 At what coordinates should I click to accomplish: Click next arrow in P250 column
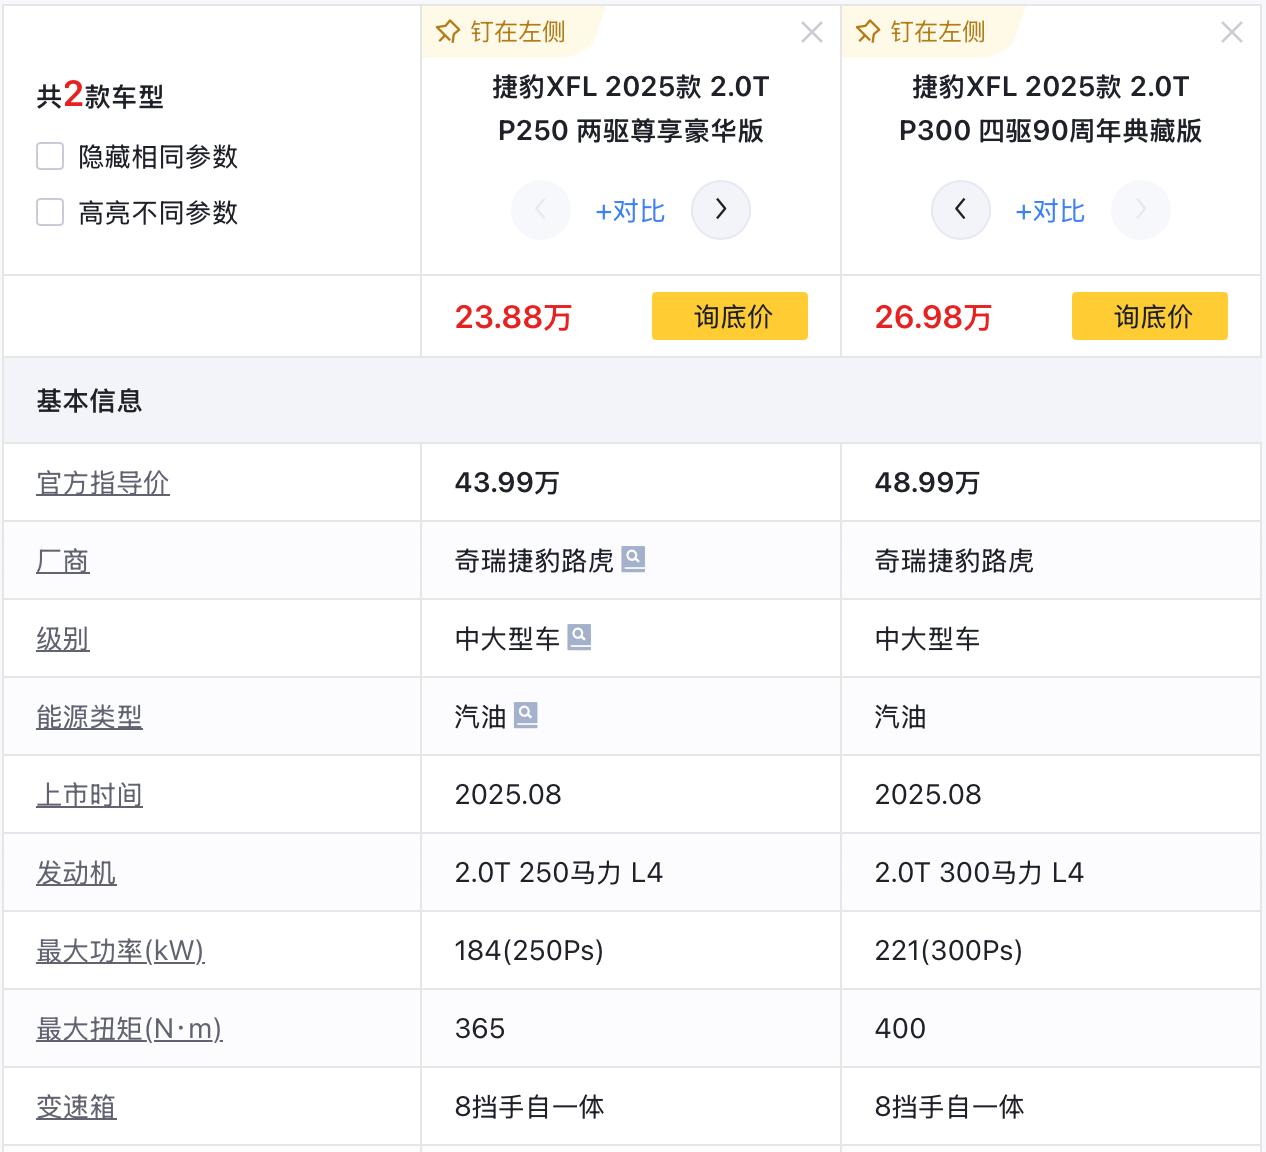720,210
